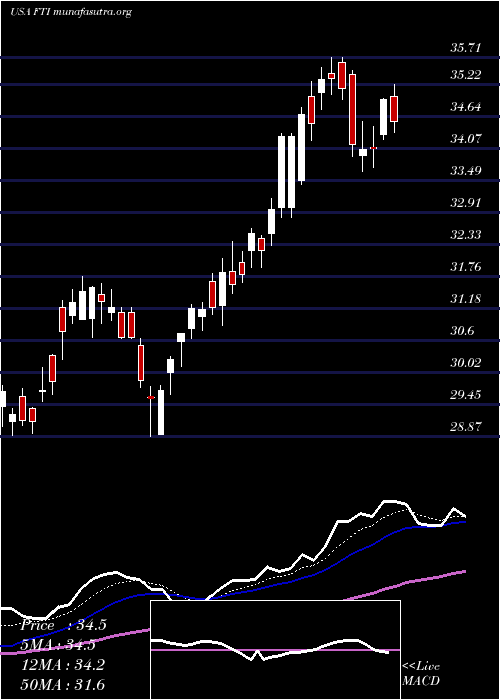Click the 31.18 price level label
The image size is (500, 700).
(x=466, y=298)
